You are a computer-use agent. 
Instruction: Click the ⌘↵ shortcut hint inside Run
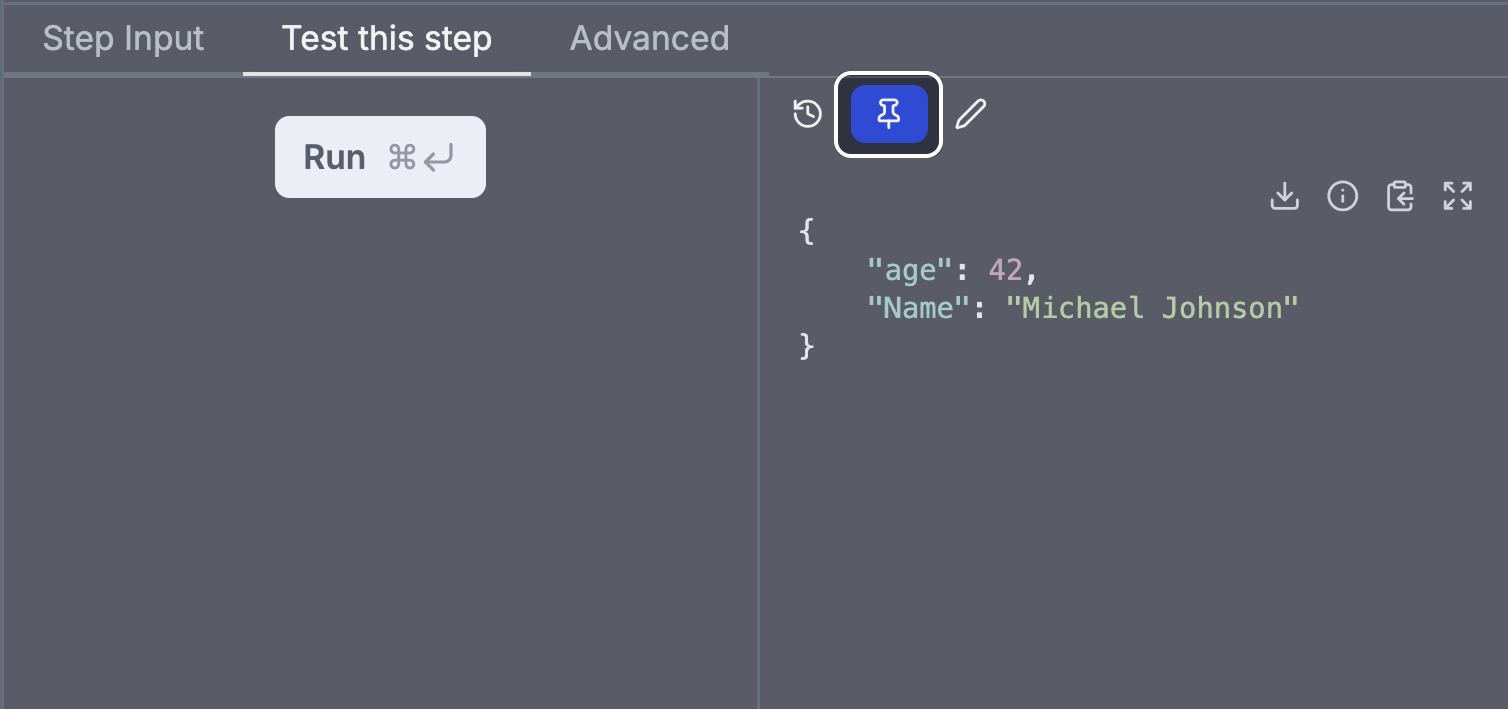point(421,157)
